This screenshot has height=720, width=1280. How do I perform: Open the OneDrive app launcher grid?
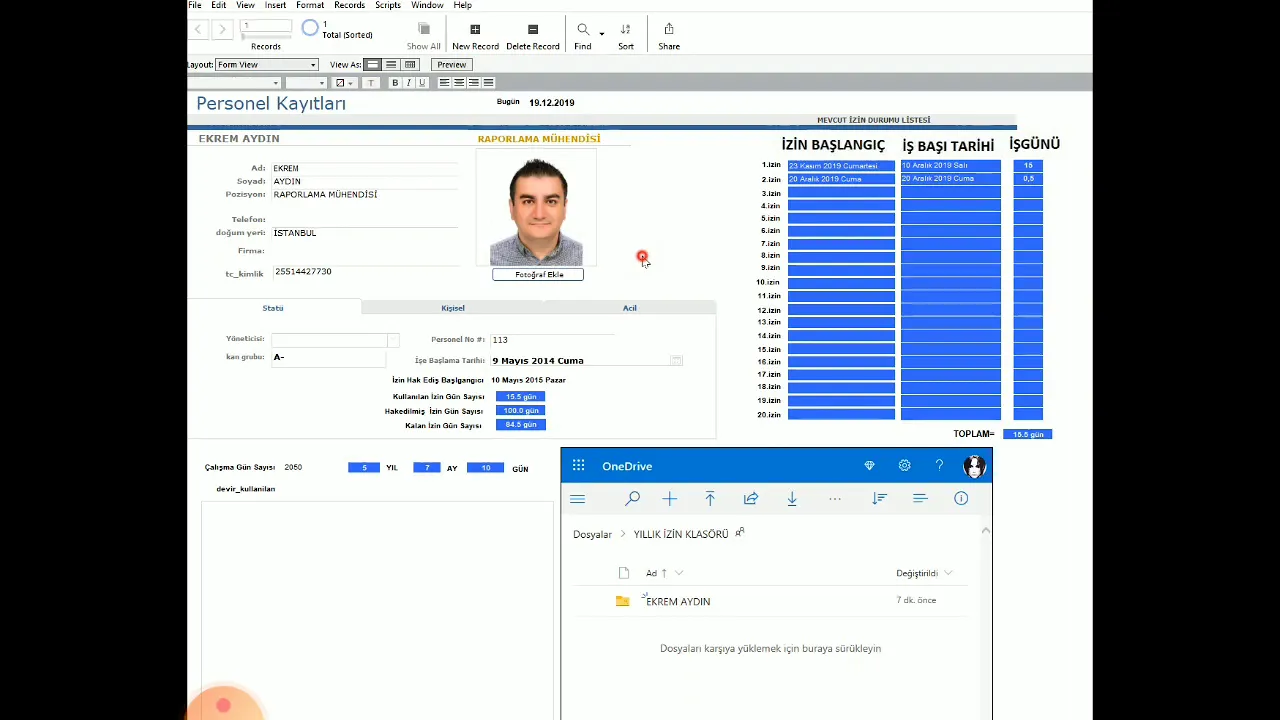click(578, 466)
